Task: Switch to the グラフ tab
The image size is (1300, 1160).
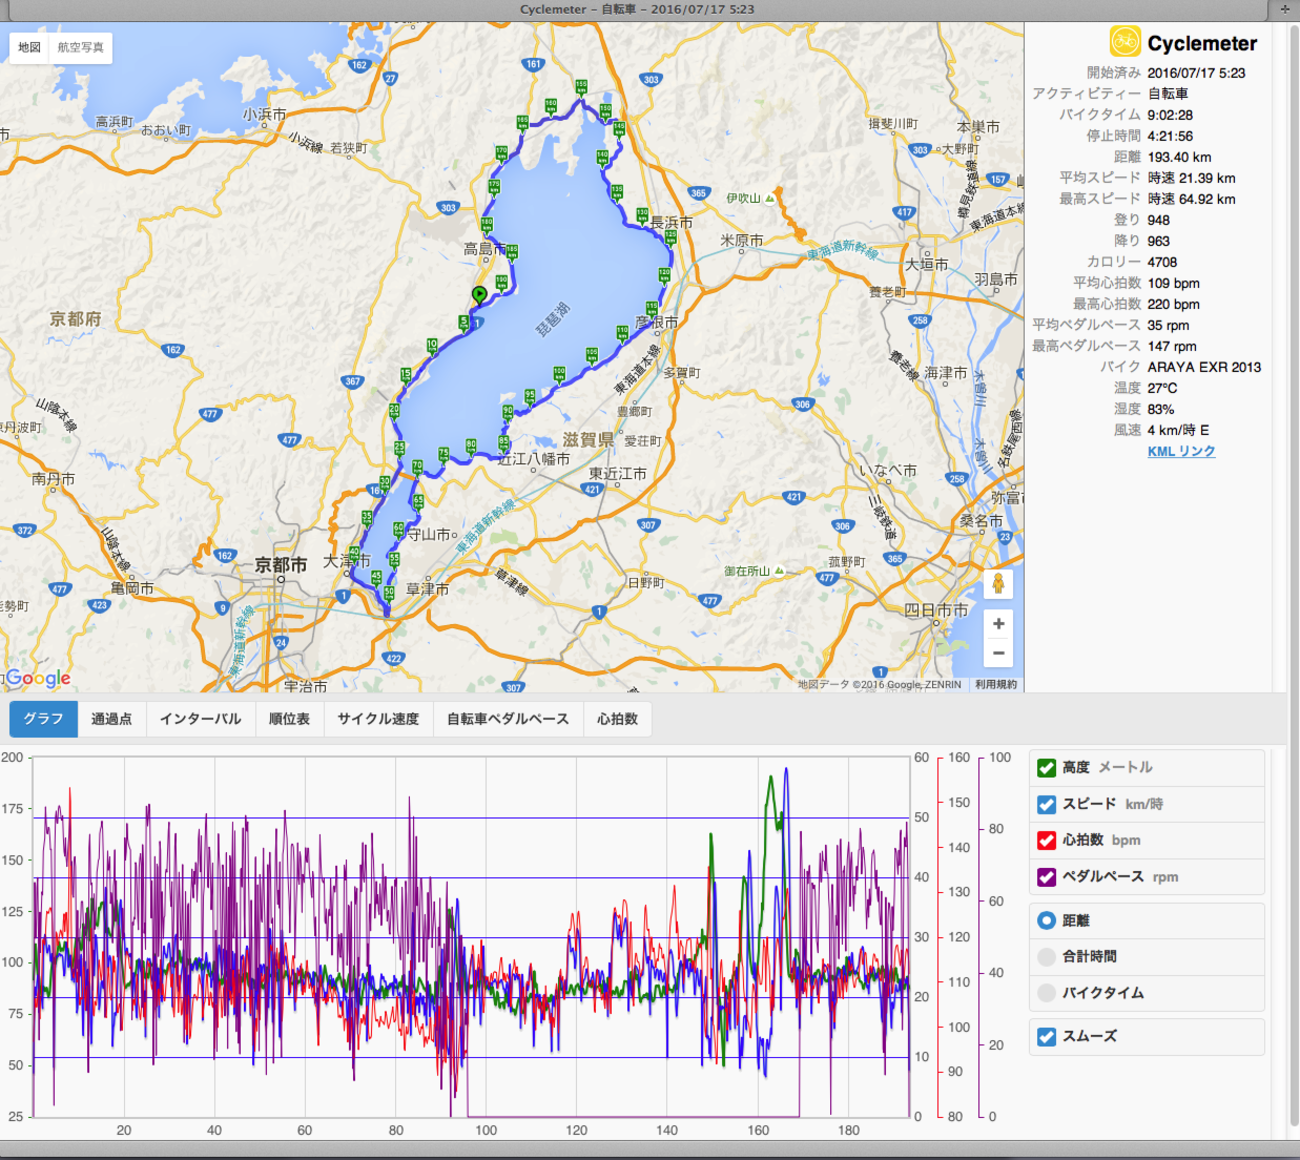Action: [43, 719]
